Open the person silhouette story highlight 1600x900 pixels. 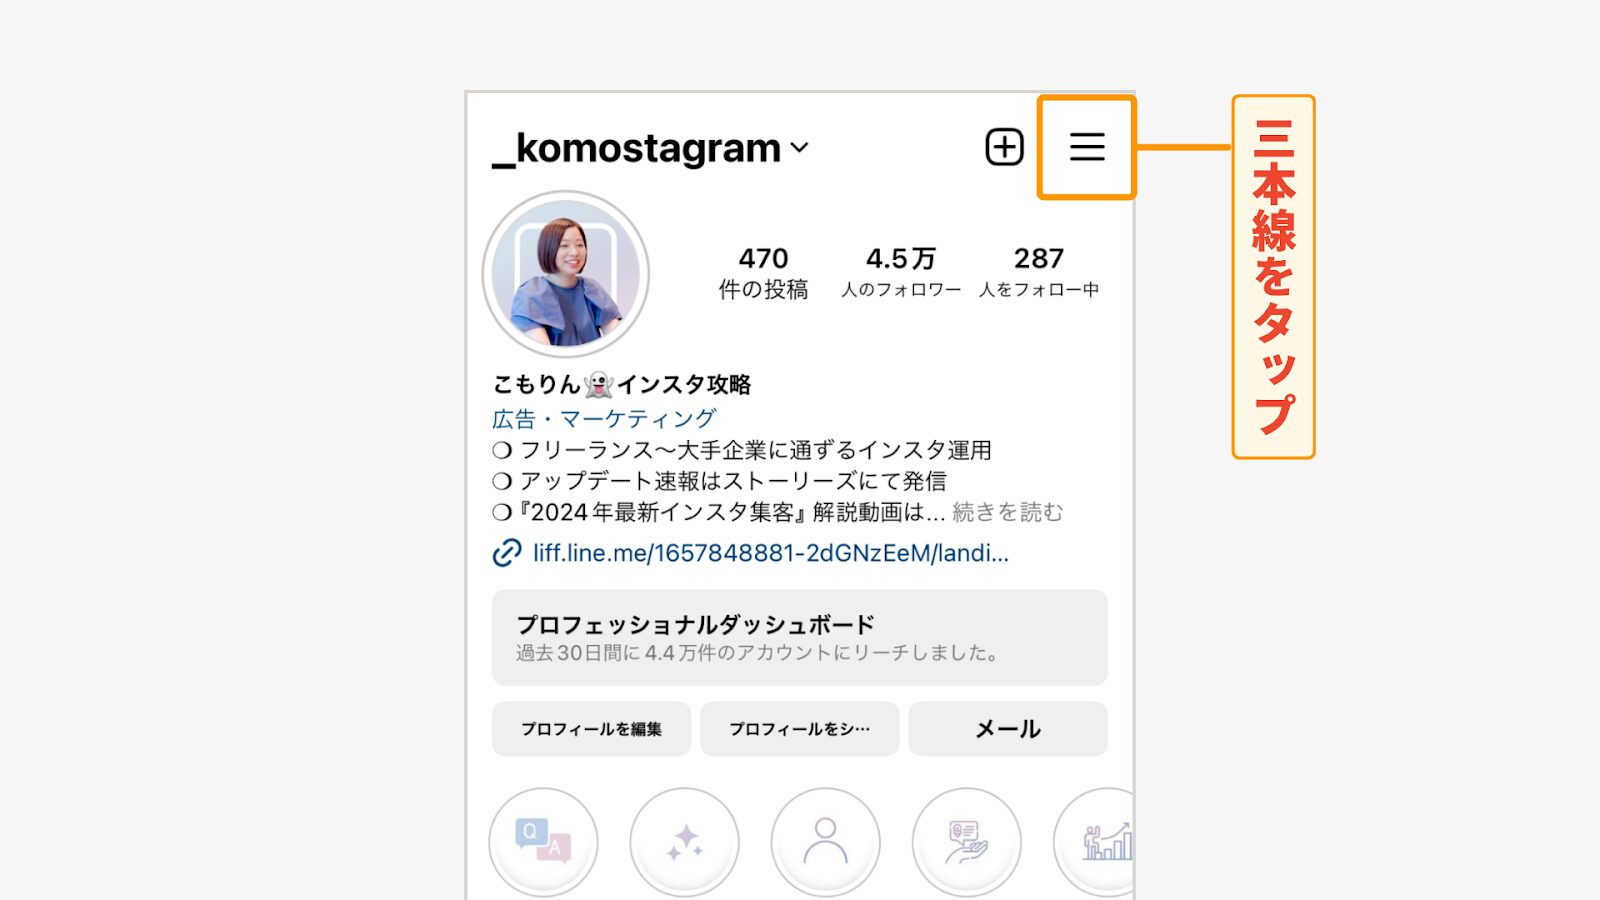point(825,842)
